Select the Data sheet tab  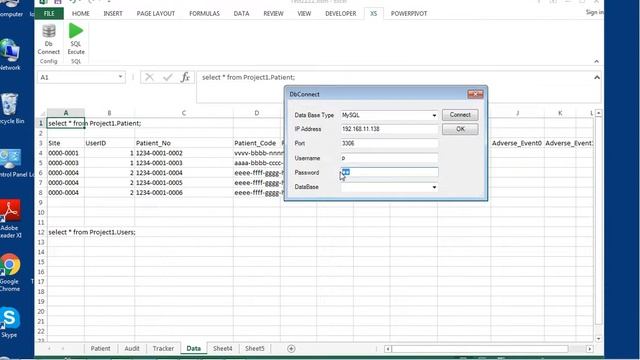click(193, 349)
